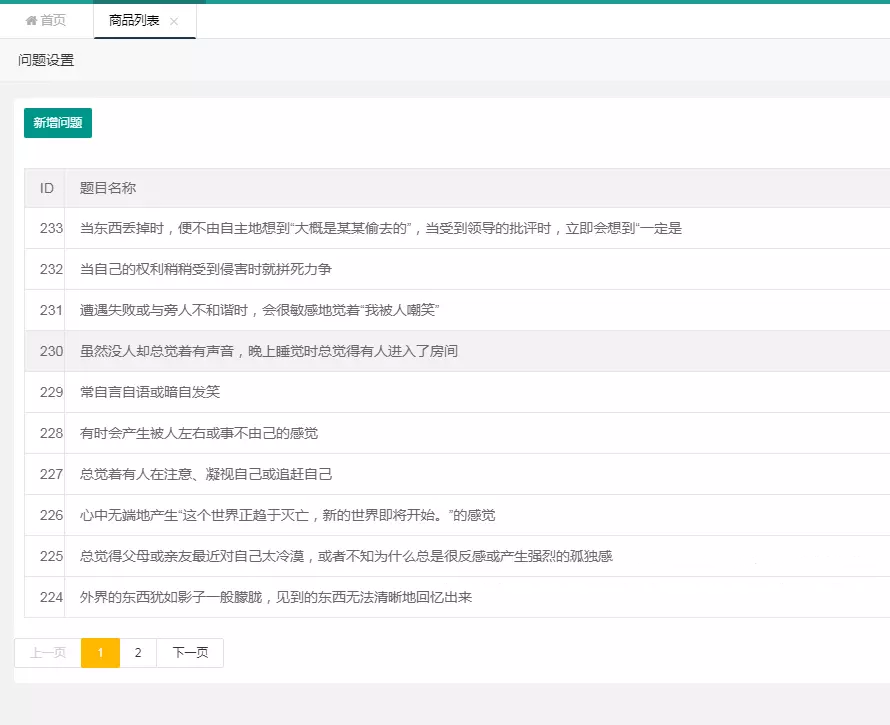Click the 题目名称 column header
The height and width of the screenshot is (725, 890).
point(108,188)
